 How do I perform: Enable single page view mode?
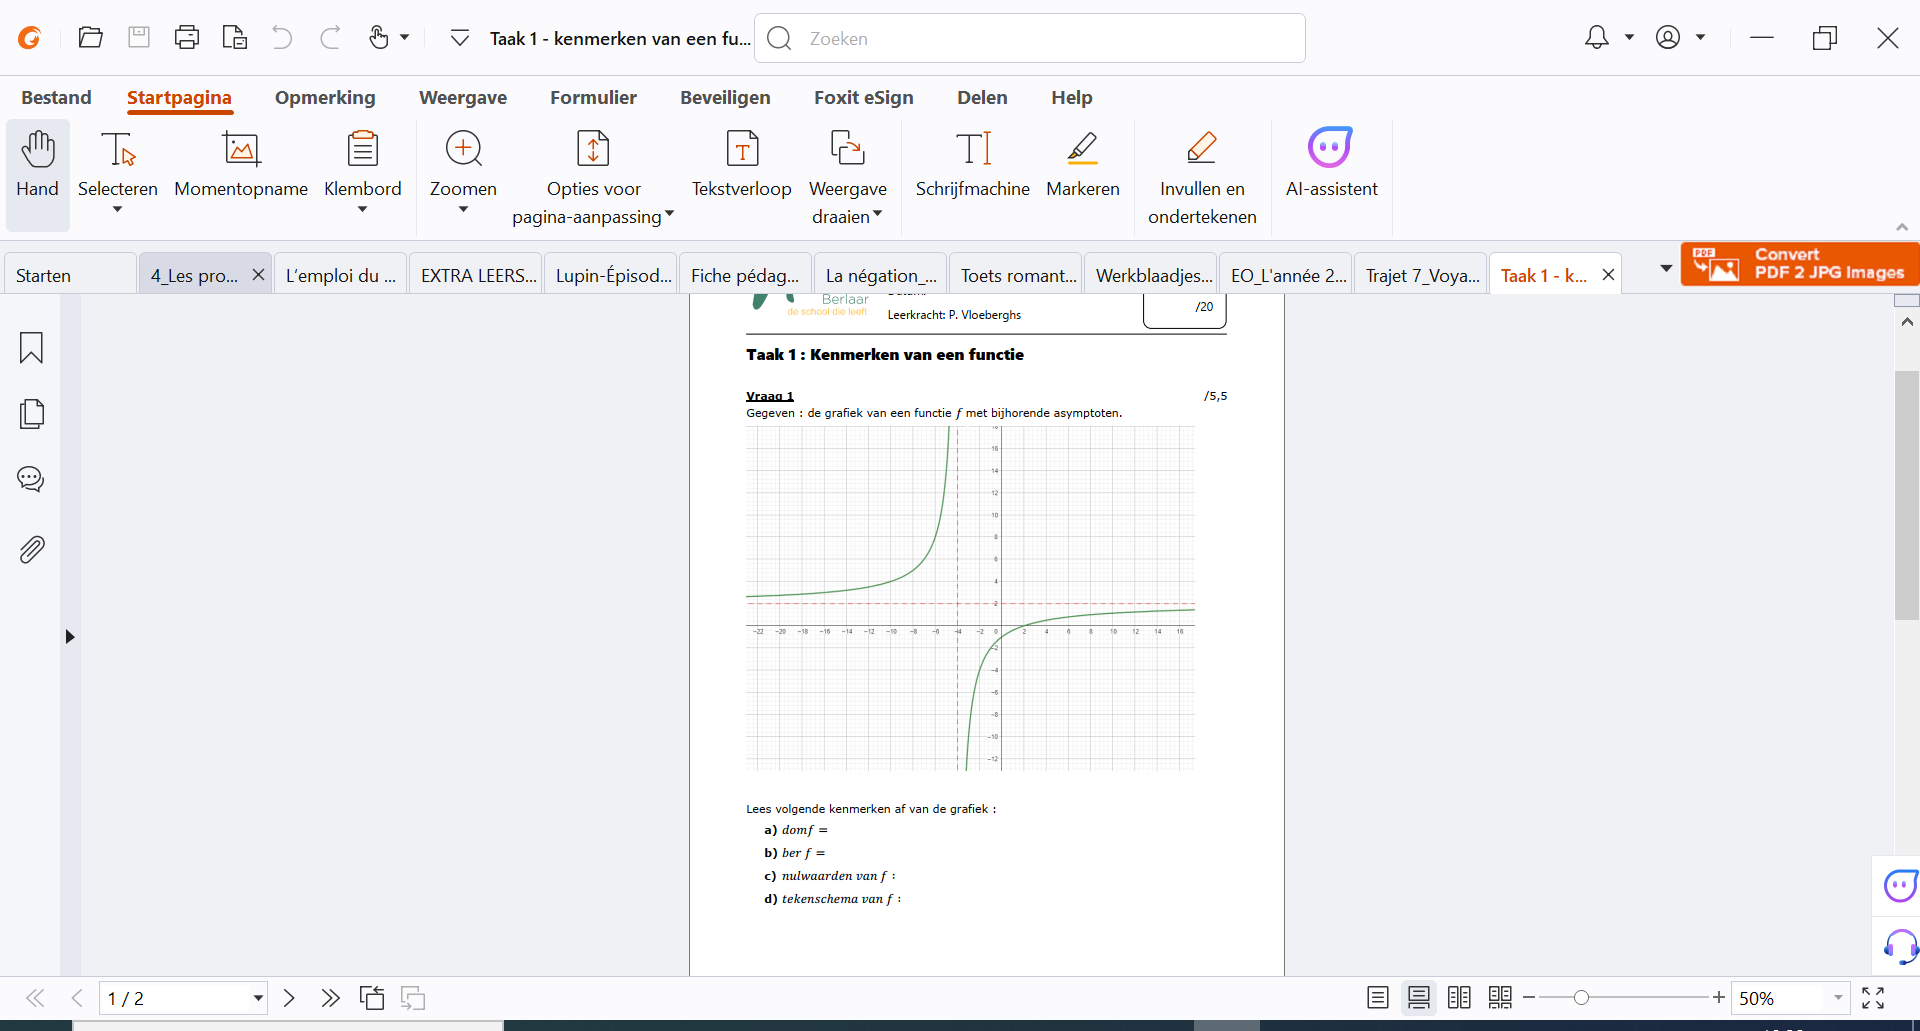click(x=1378, y=998)
